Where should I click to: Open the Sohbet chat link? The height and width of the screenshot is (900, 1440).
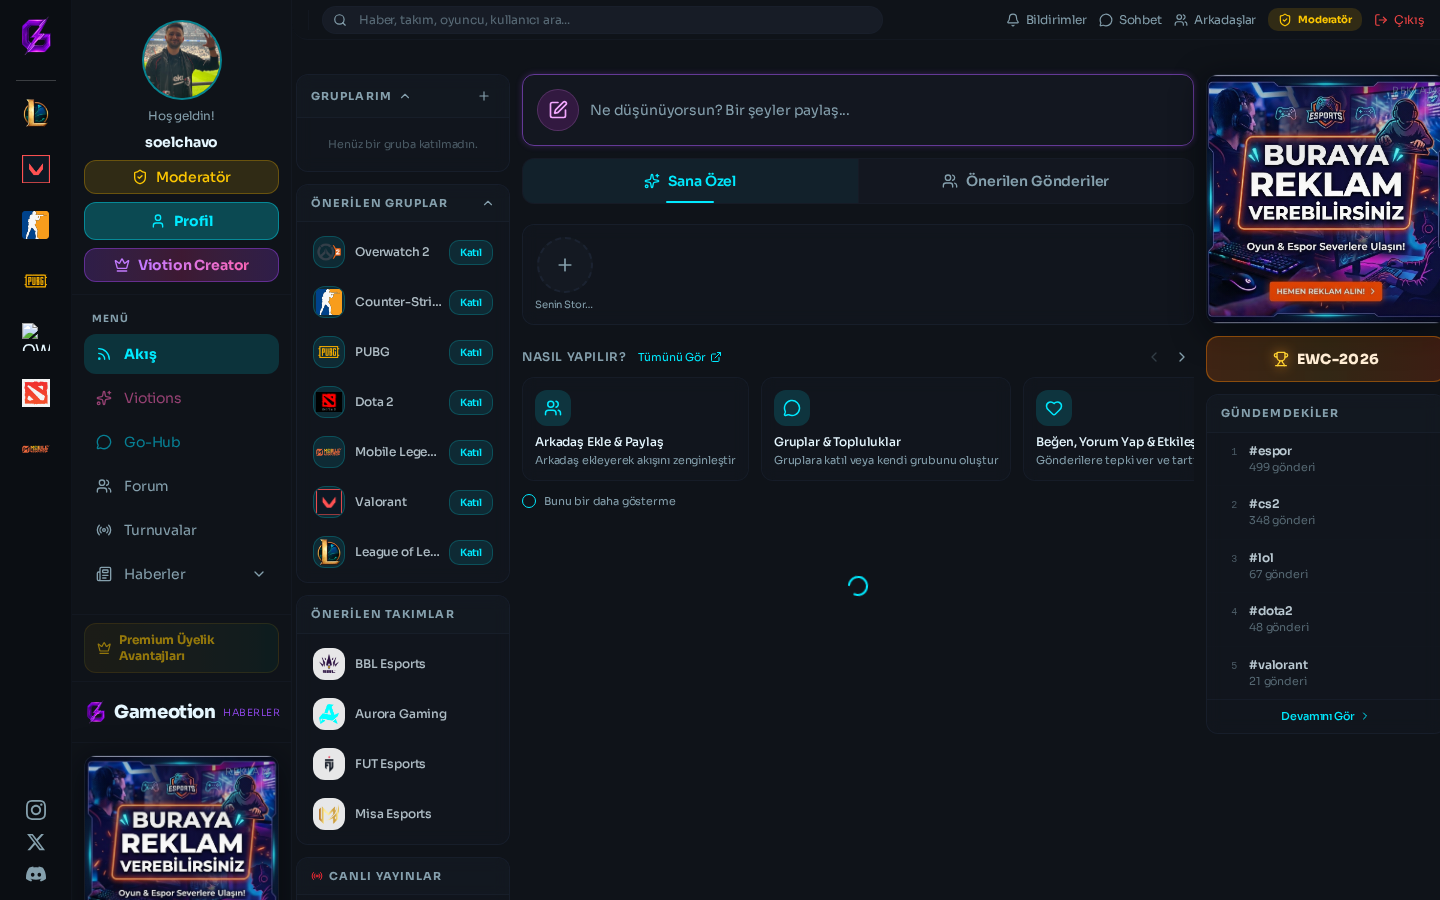[x=1130, y=20]
